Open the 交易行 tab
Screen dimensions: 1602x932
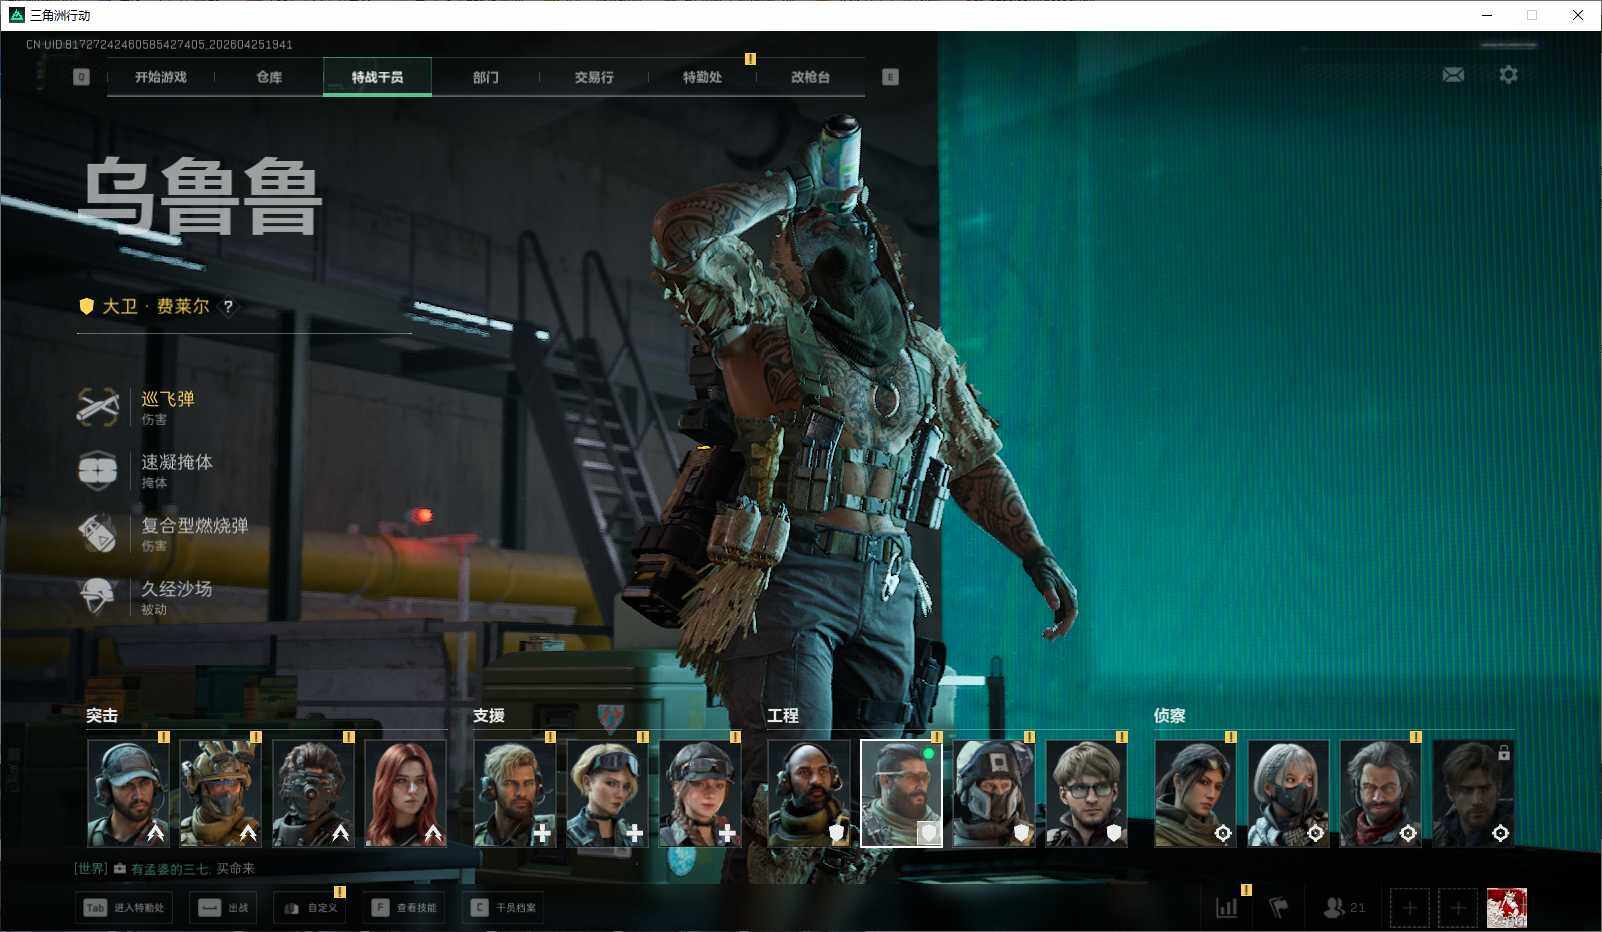(x=594, y=77)
